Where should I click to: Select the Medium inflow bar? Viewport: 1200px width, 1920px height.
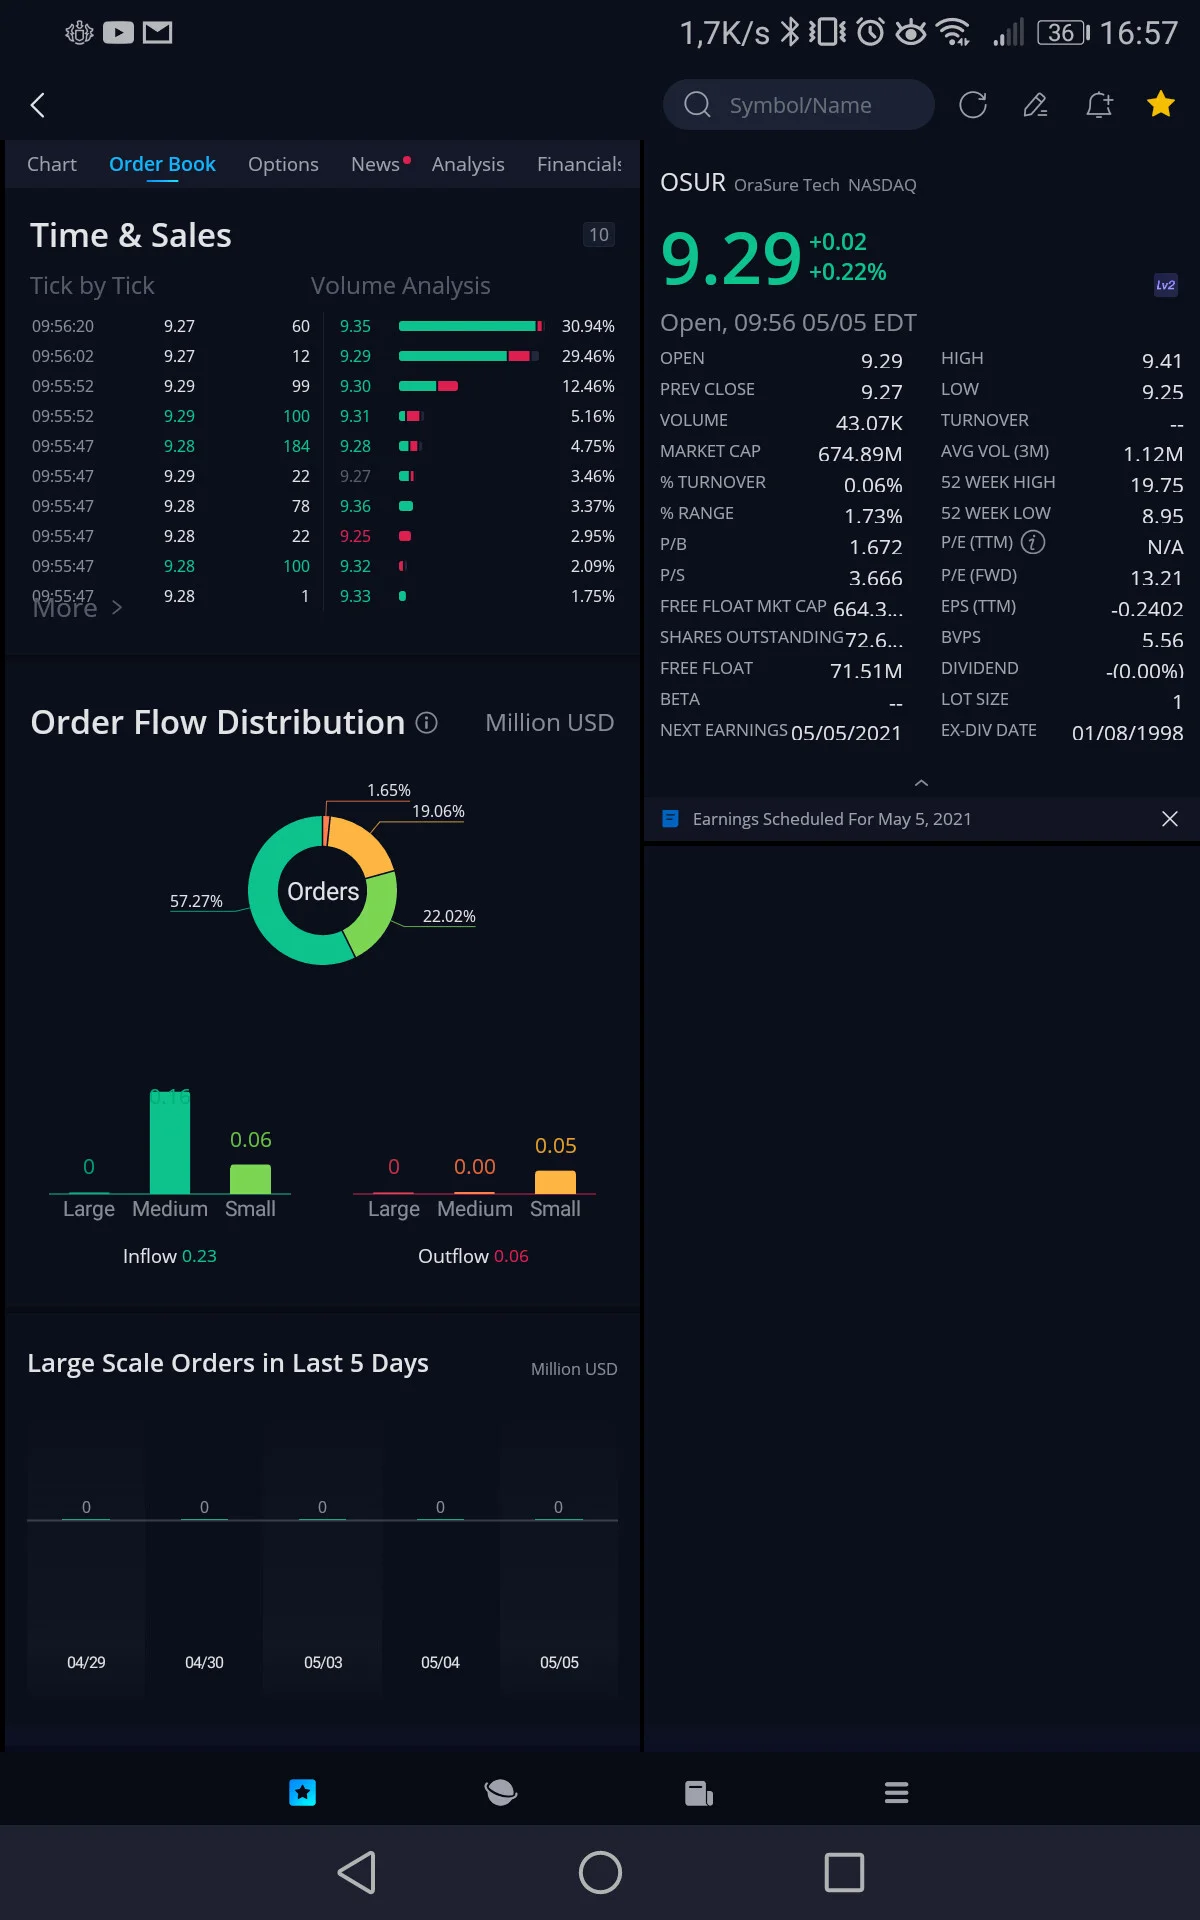[170, 1142]
